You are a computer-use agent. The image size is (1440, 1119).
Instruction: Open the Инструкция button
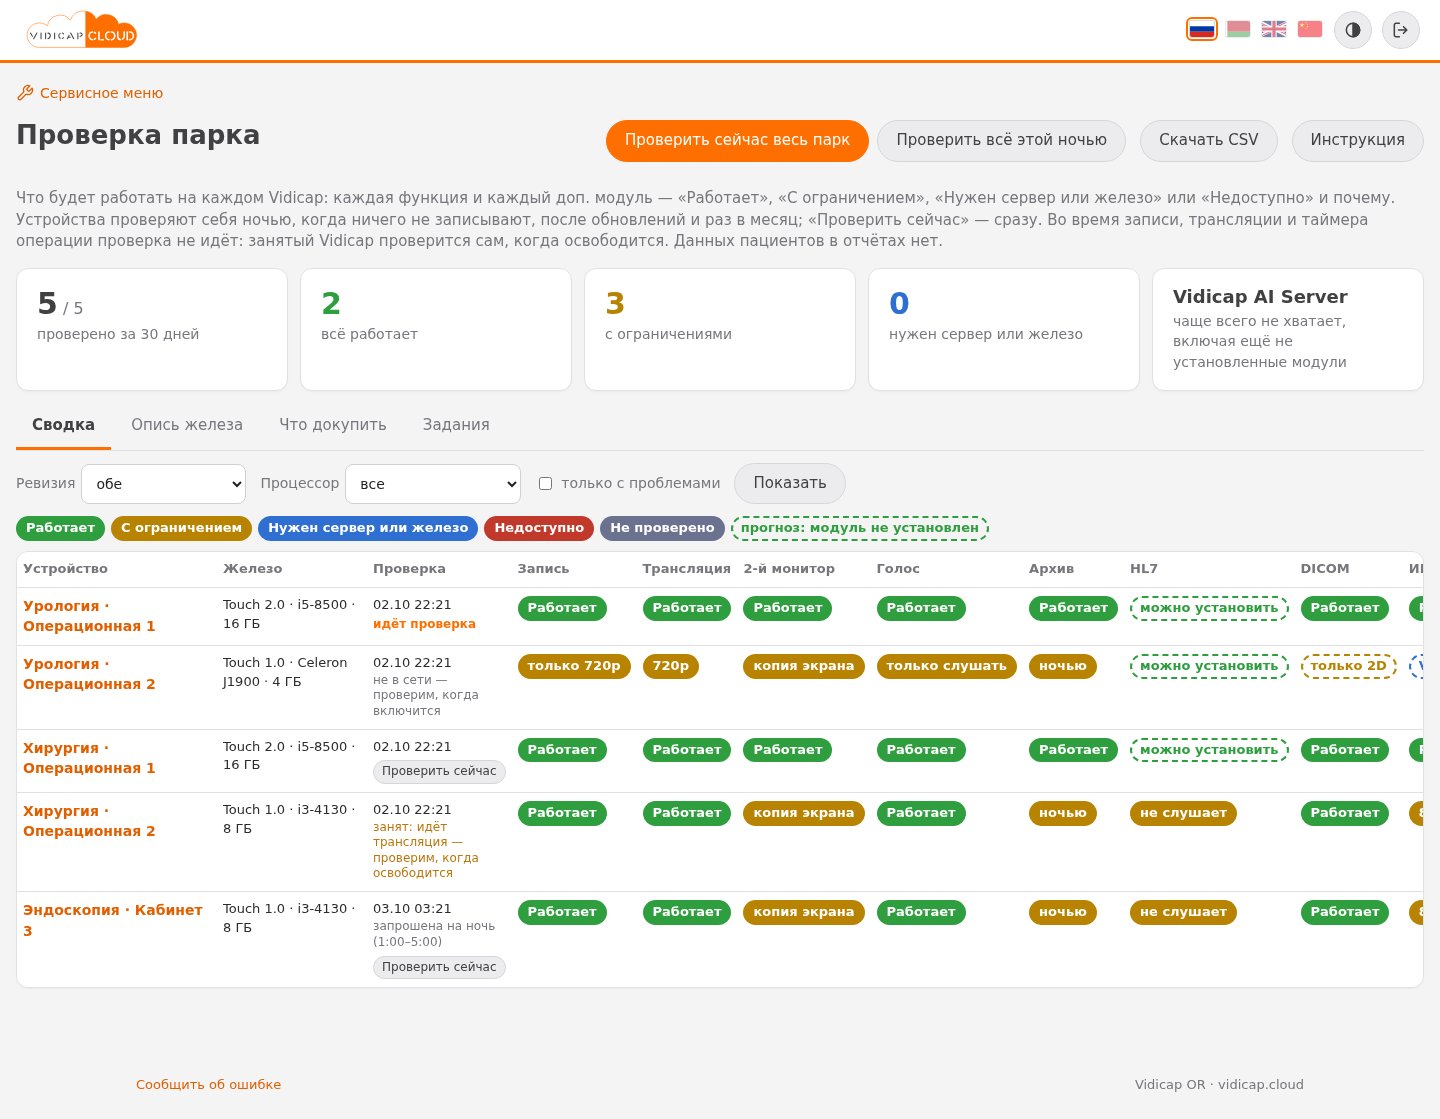[x=1357, y=140]
